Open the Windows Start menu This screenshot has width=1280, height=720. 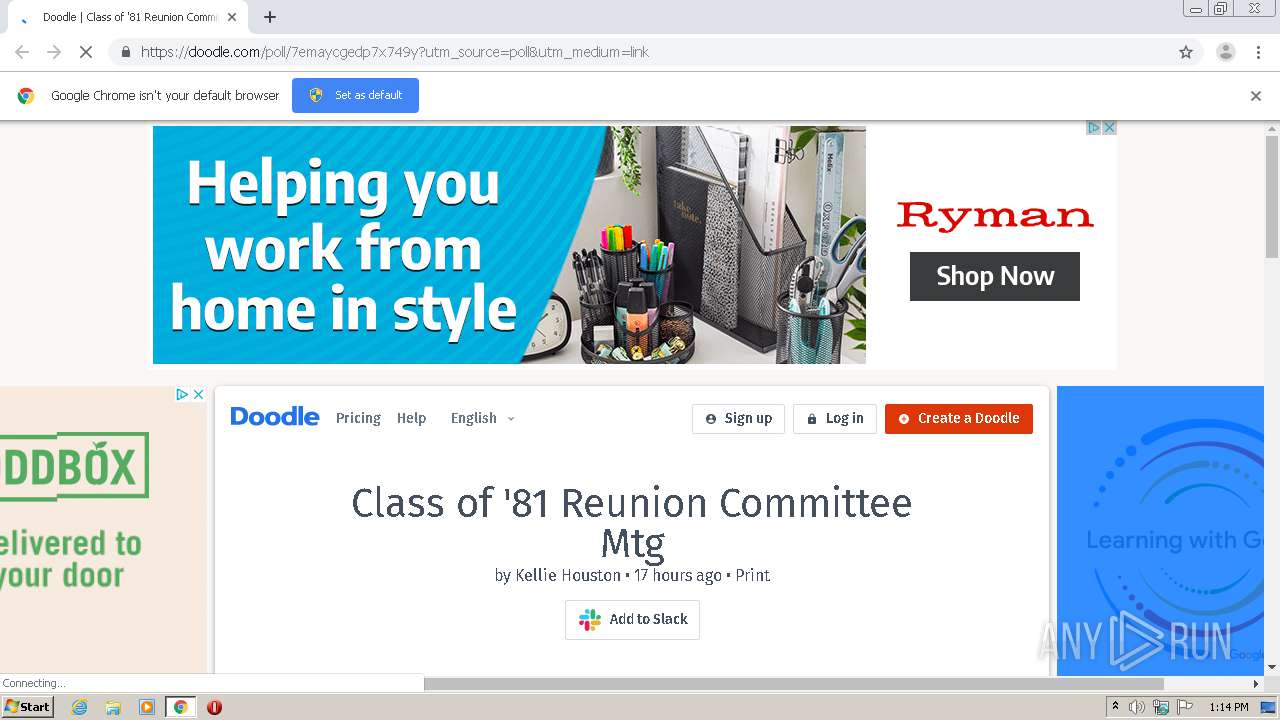pyautogui.click(x=27, y=707)
